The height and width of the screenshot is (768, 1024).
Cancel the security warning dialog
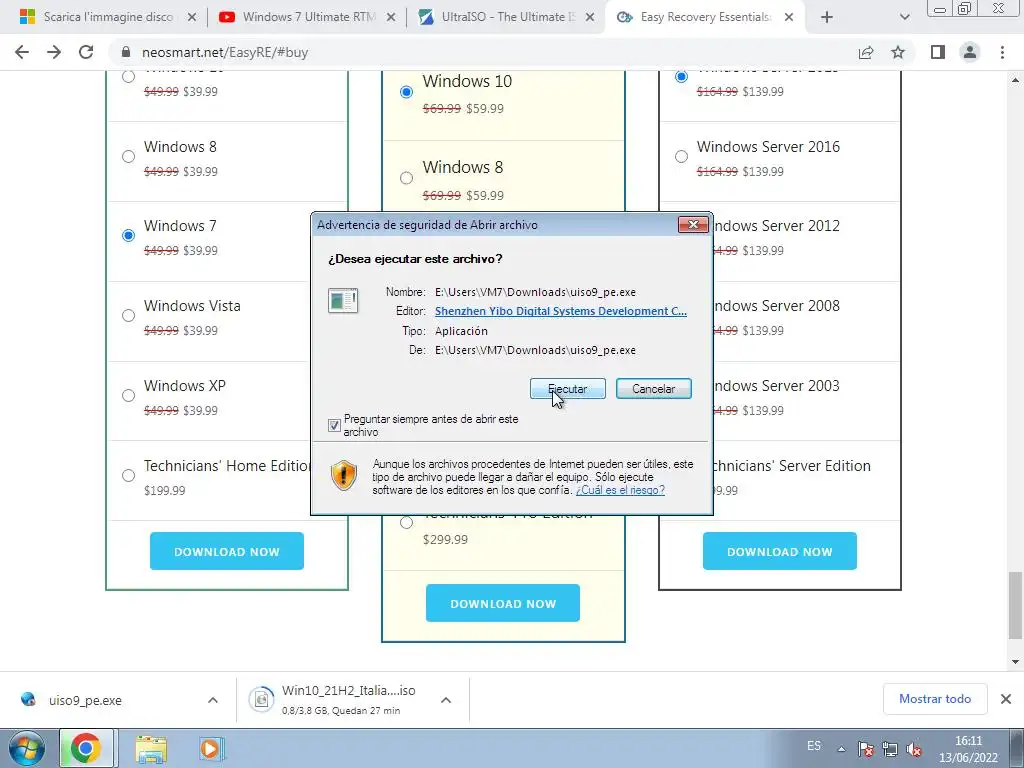[654, 389]
